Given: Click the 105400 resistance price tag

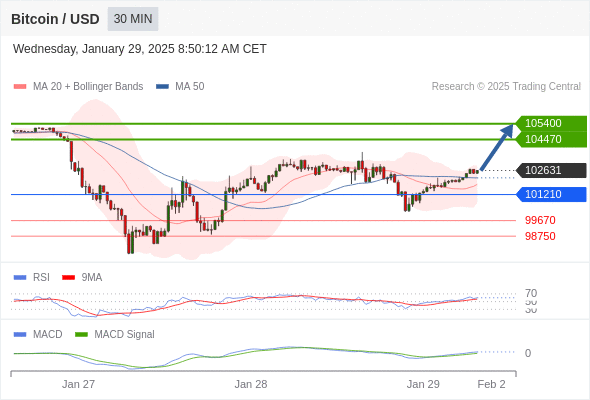Looking at the screenshot, I should pos(550,123).
